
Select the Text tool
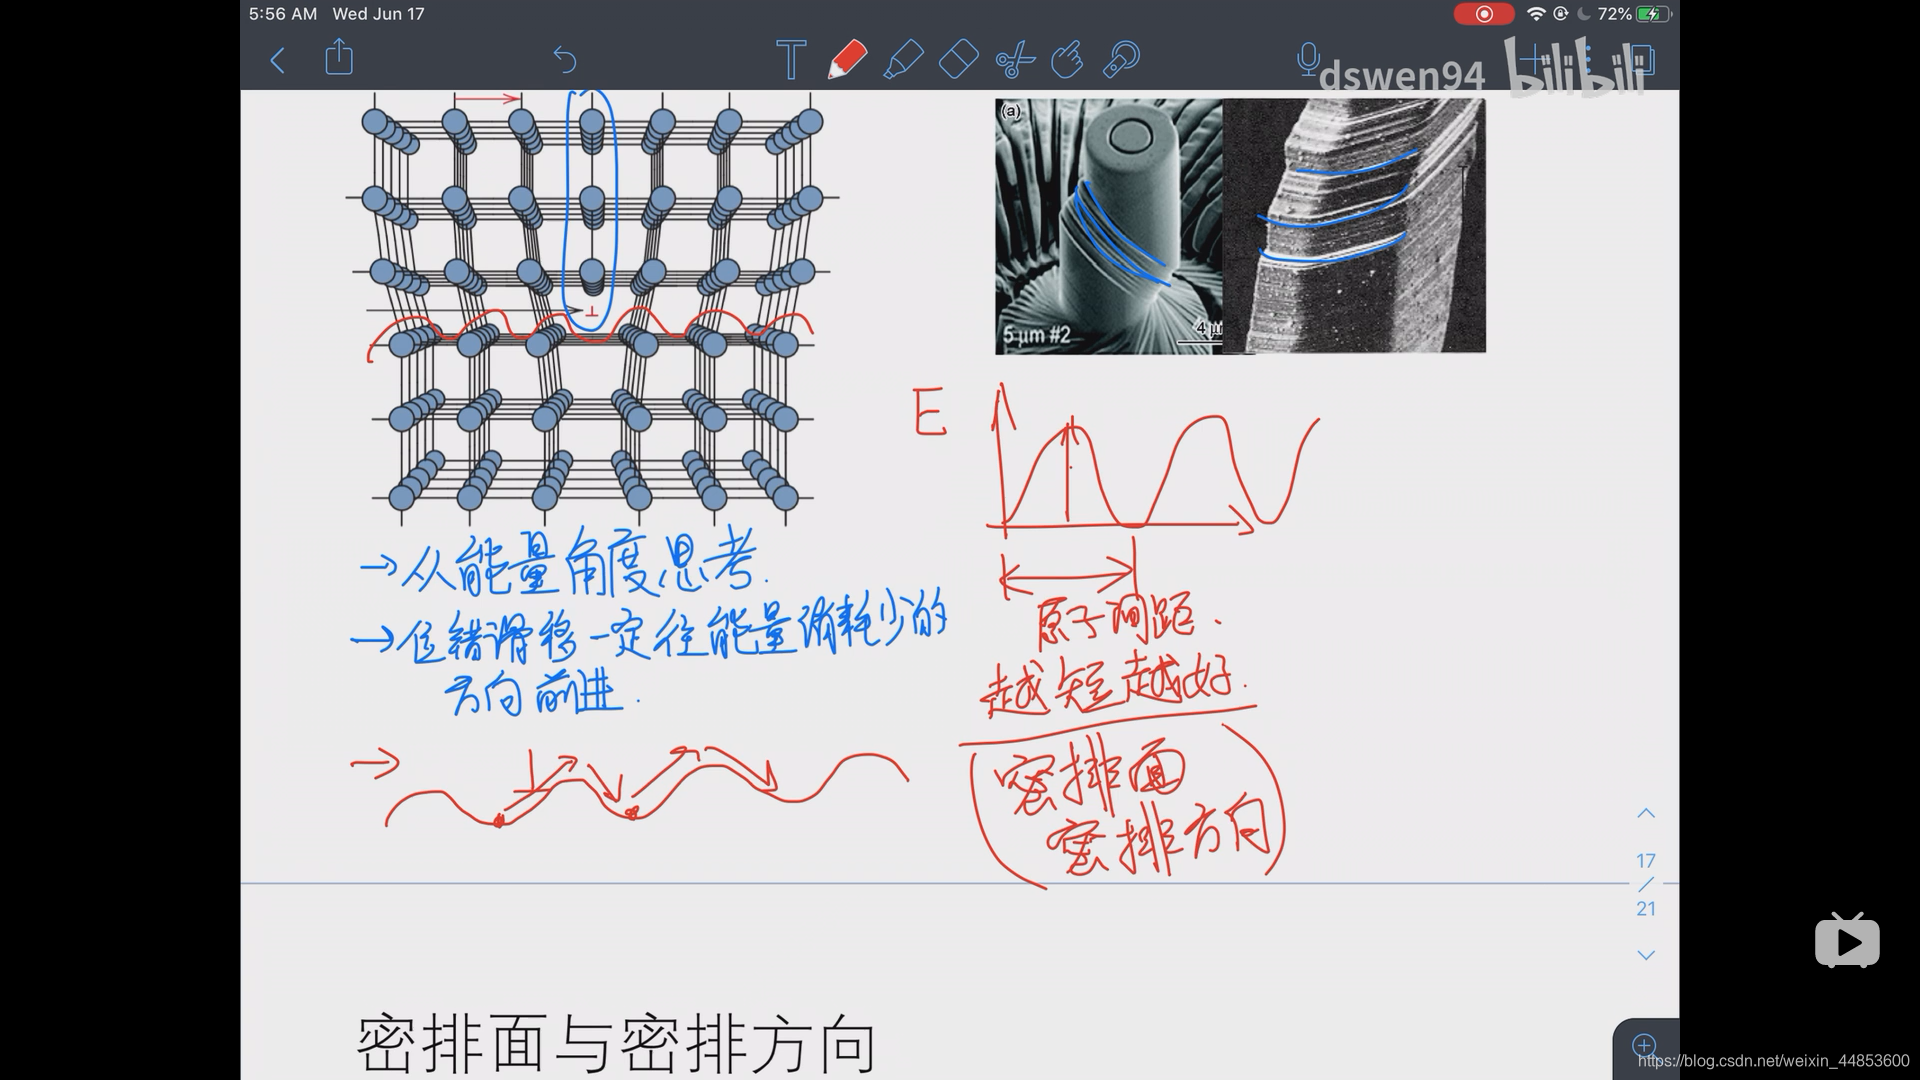[791, 59]
